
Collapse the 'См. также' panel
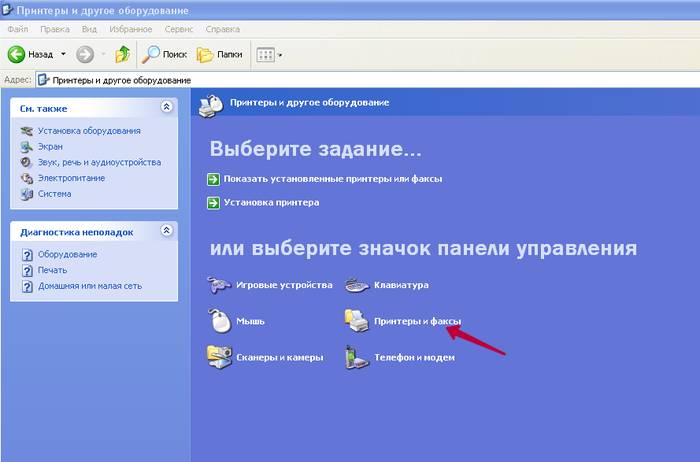tap(166, 107)
